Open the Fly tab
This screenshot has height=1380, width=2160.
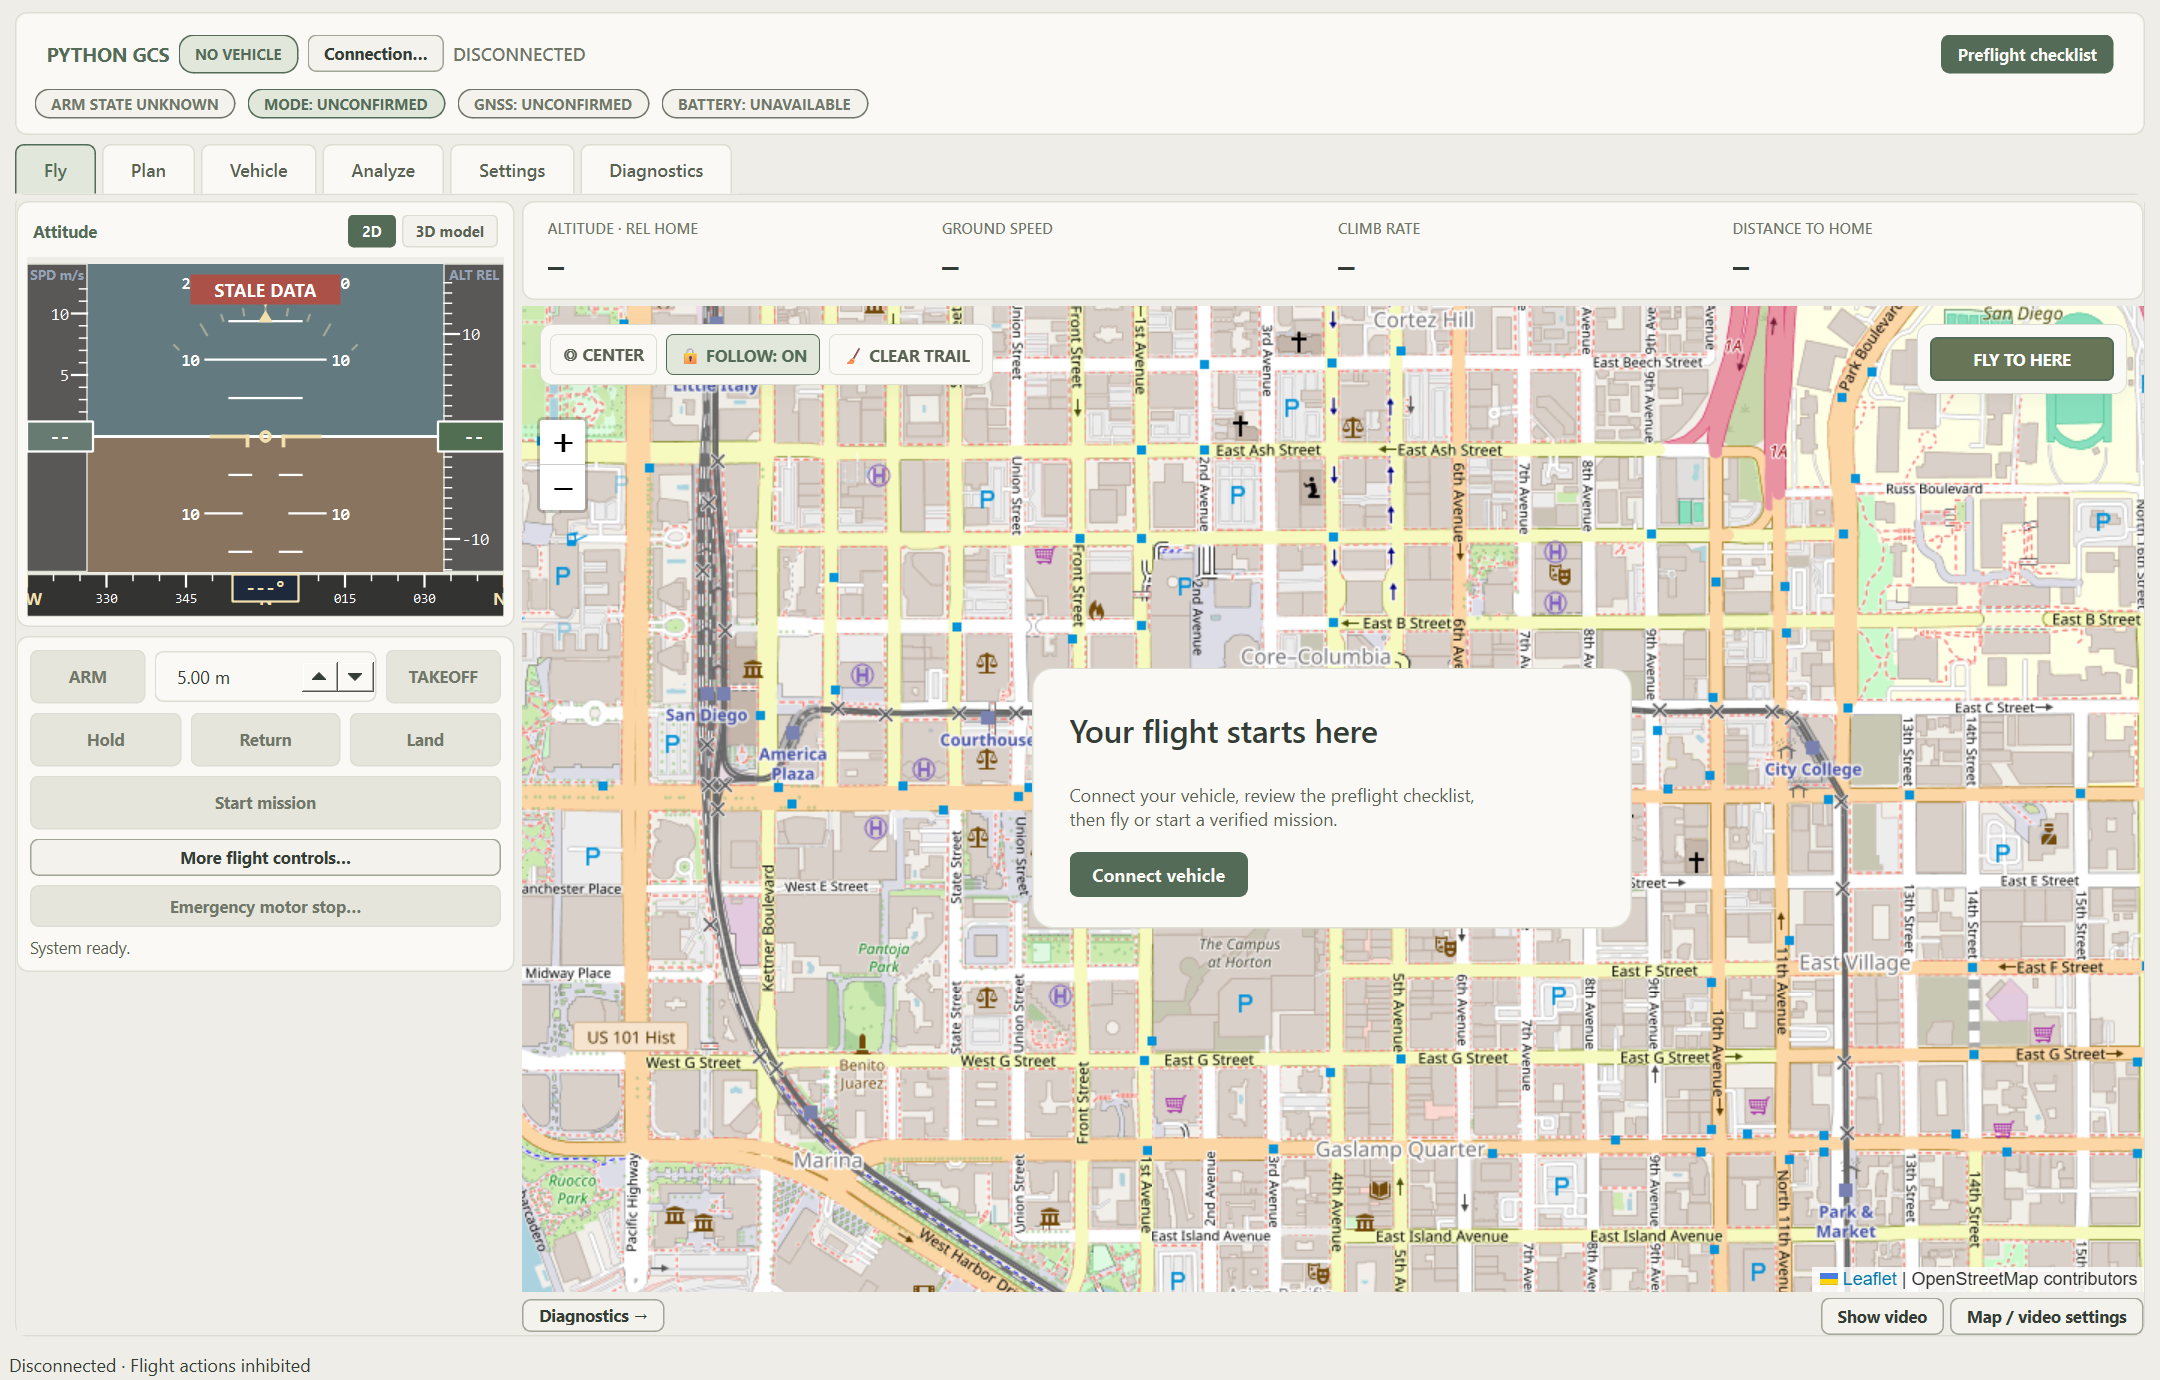pyautogui.click(x=55, y=170)
